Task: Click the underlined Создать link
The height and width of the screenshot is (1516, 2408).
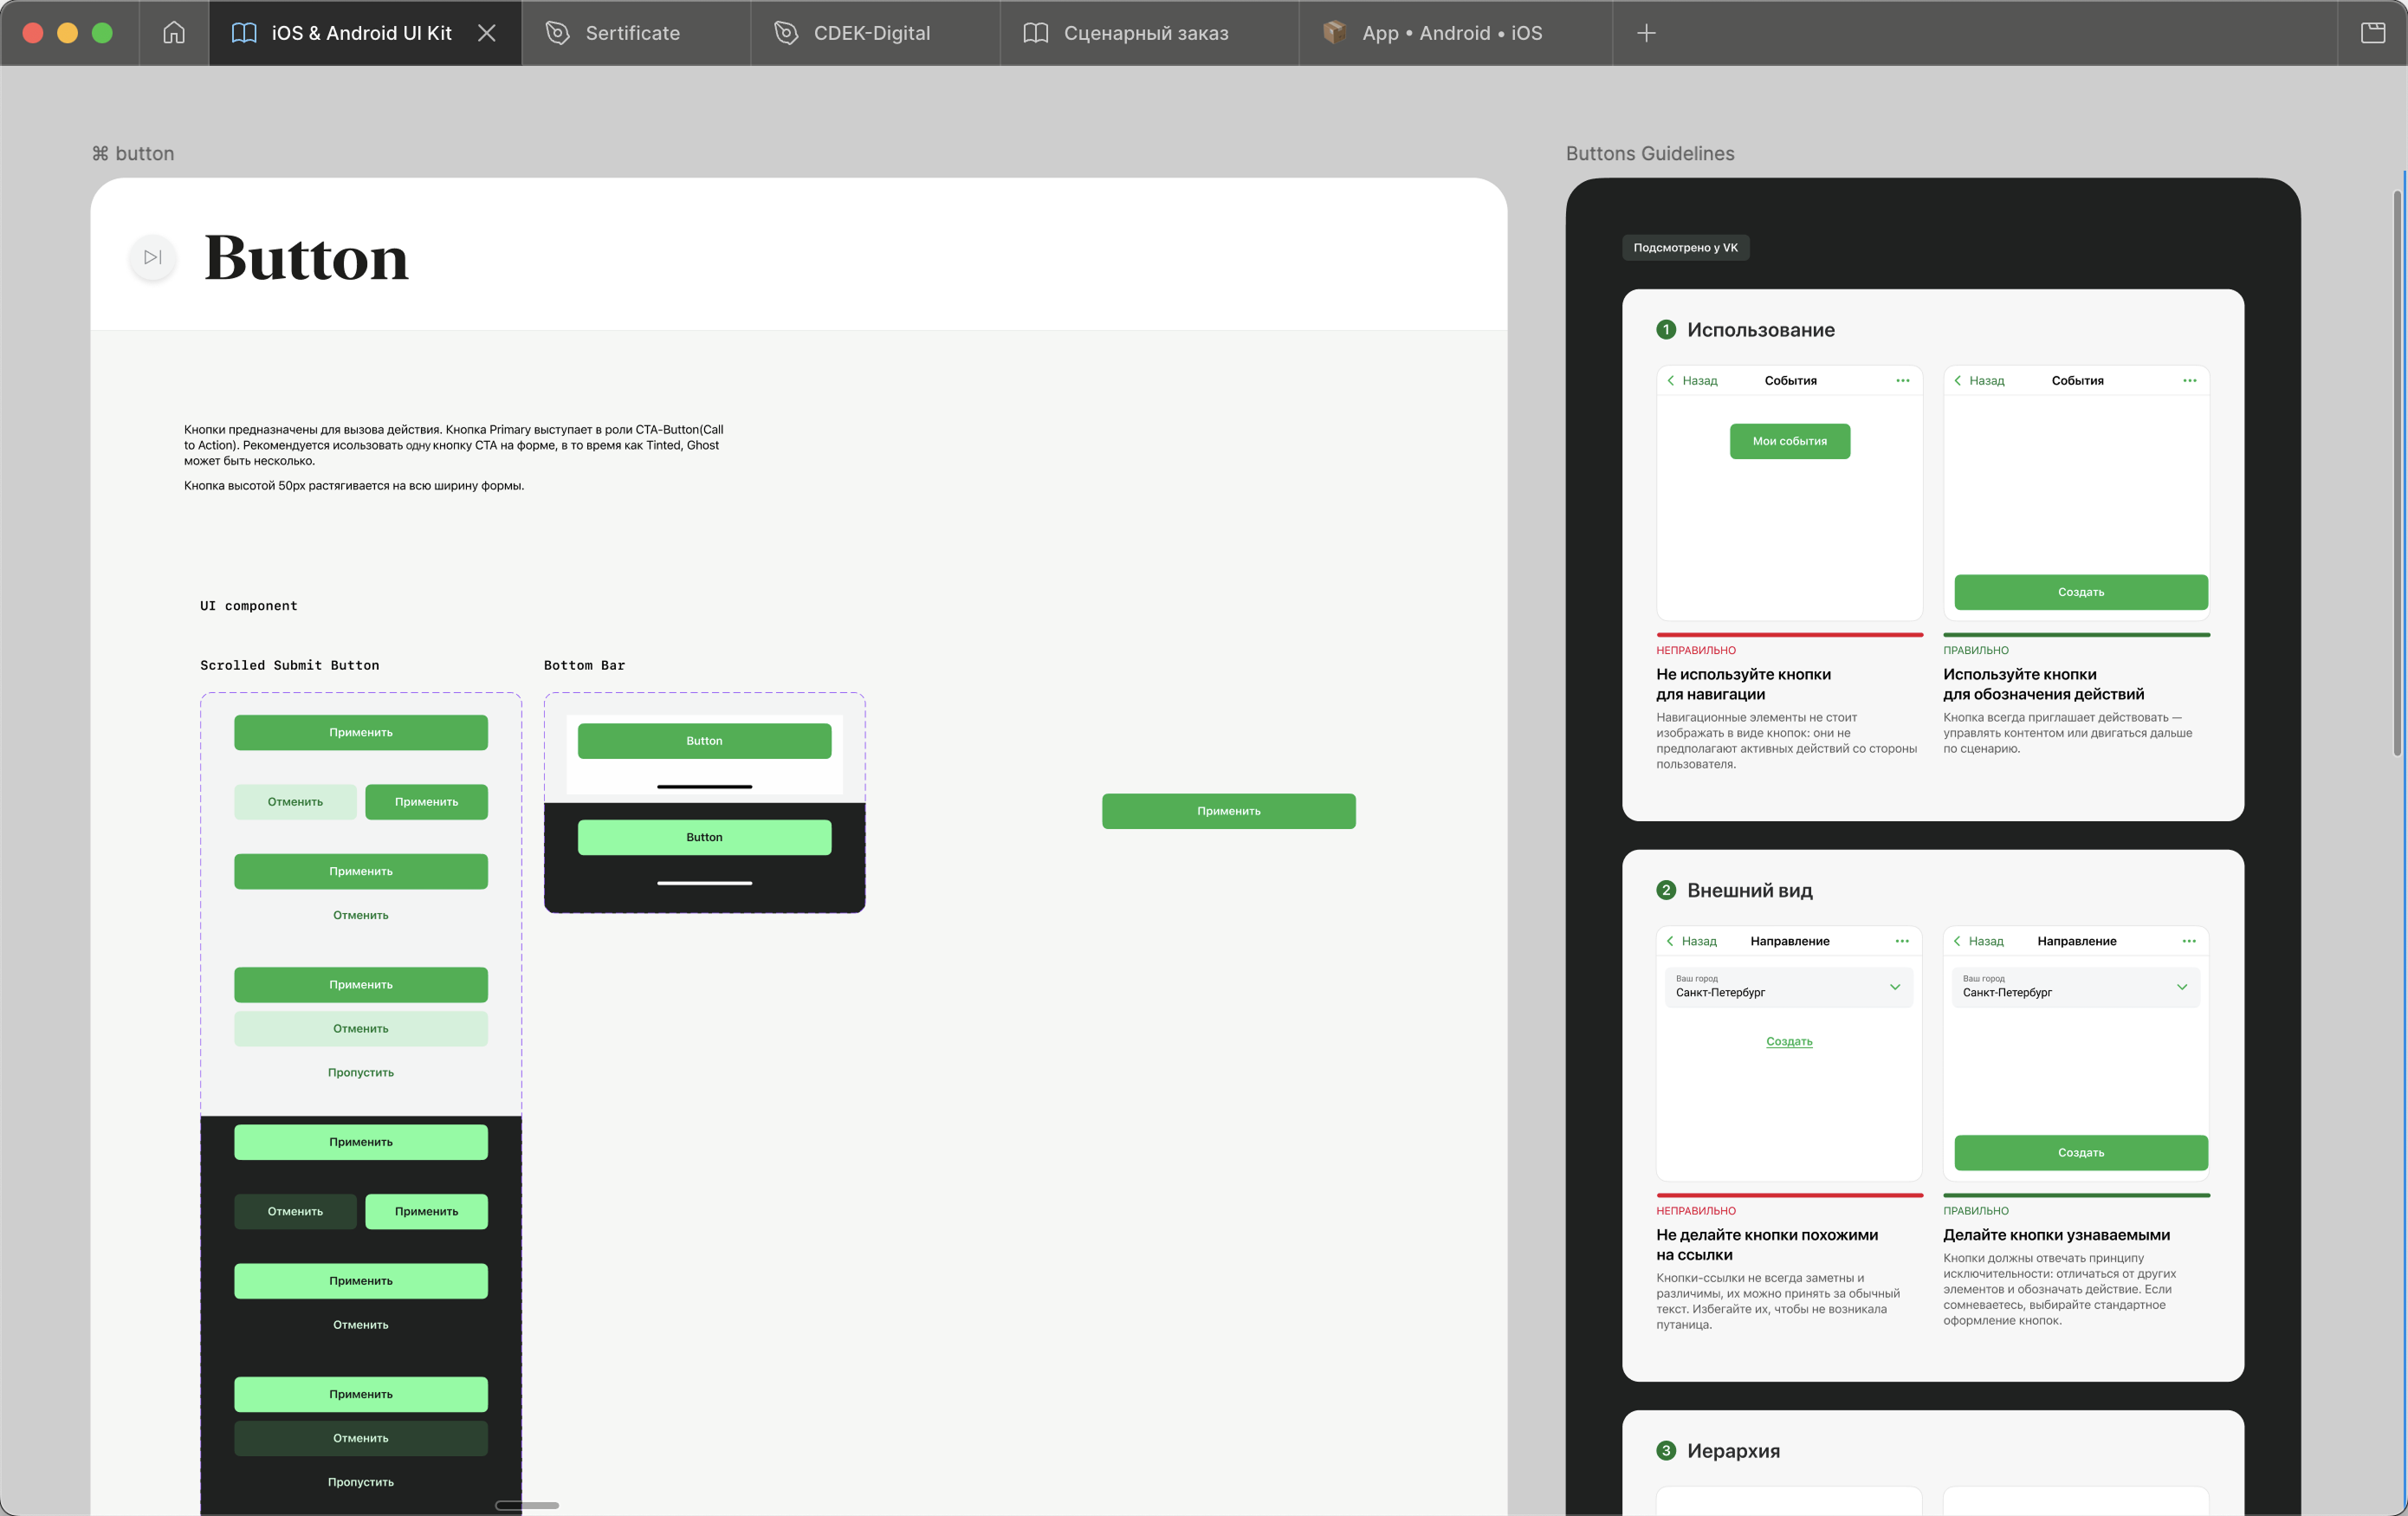Action: click(x=1789, y=1041)
